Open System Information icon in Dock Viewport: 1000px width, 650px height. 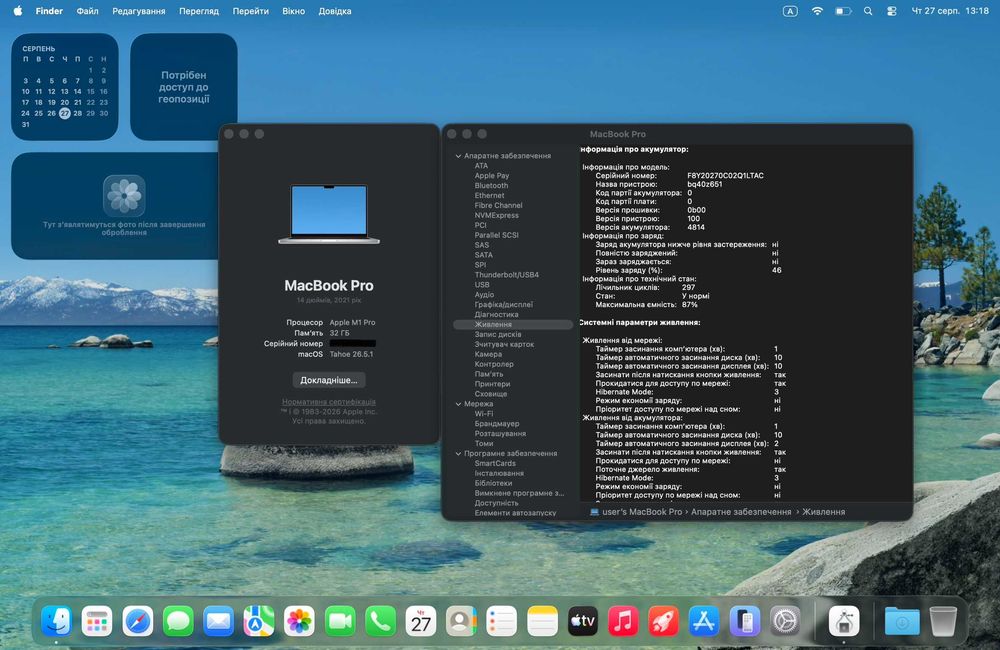click(844, 621)
